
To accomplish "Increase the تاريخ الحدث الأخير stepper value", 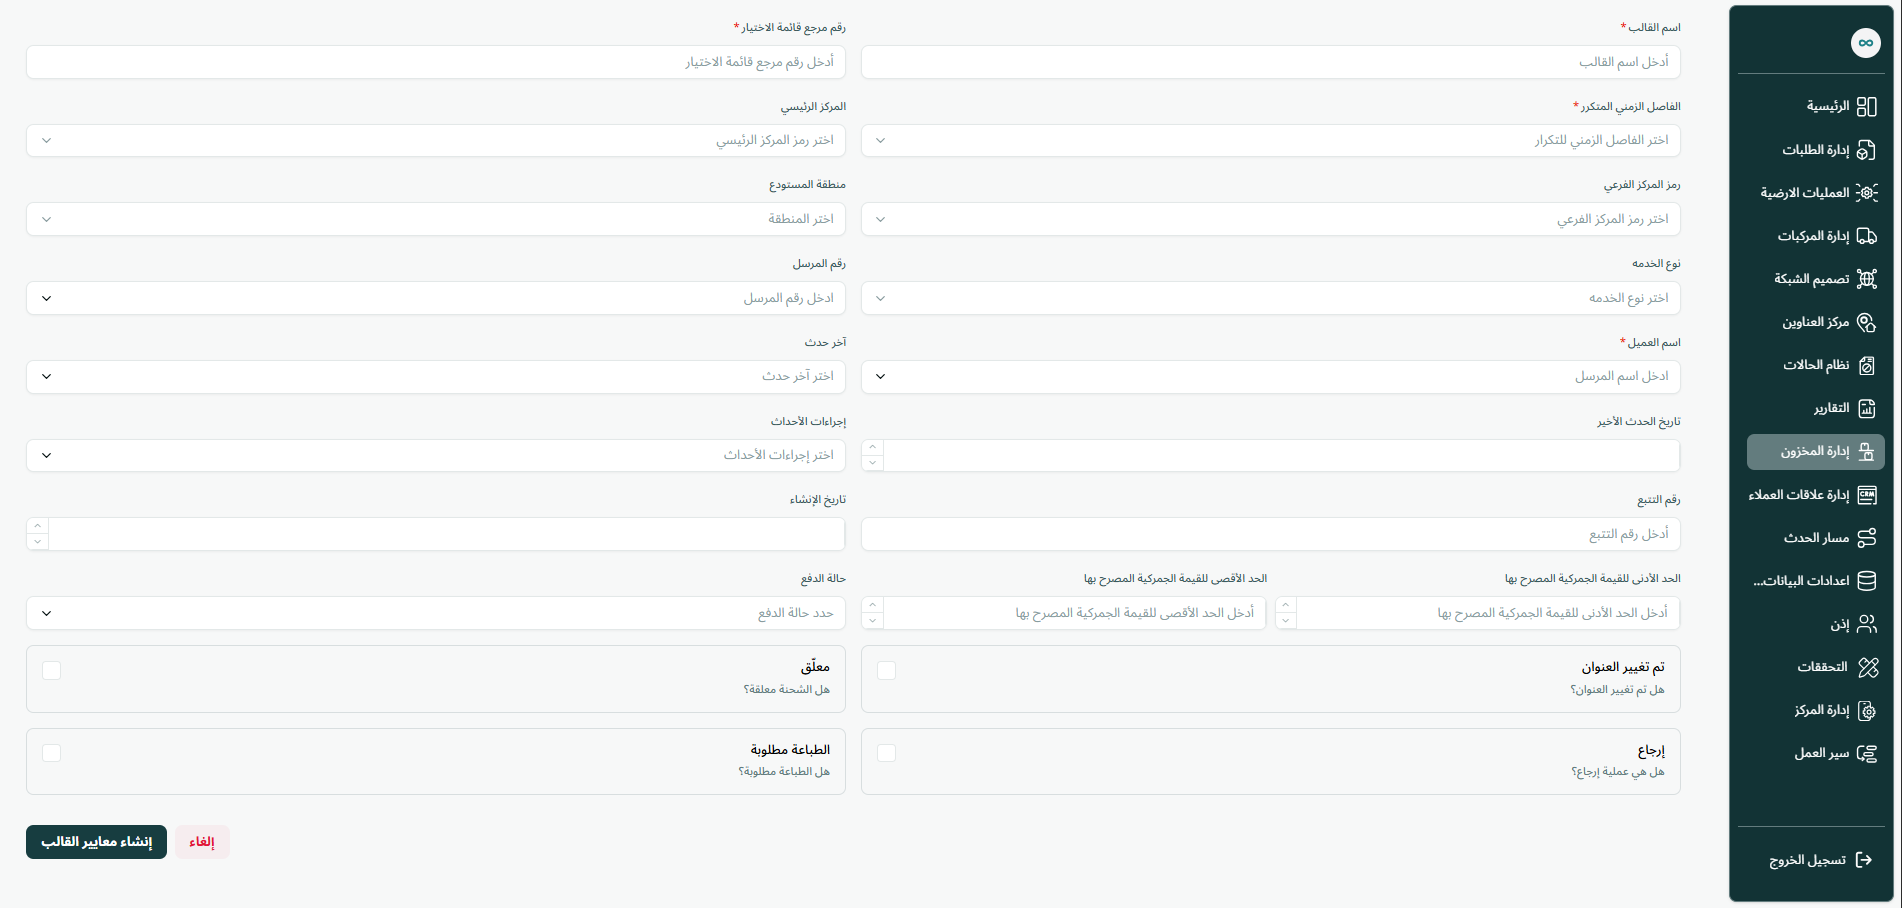I will pyautogui.click(x=873, y=447).
